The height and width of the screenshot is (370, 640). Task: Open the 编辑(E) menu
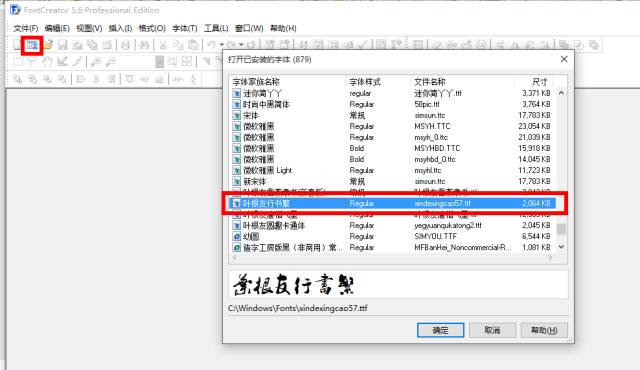pyautogui.click(x=57, y=28)
